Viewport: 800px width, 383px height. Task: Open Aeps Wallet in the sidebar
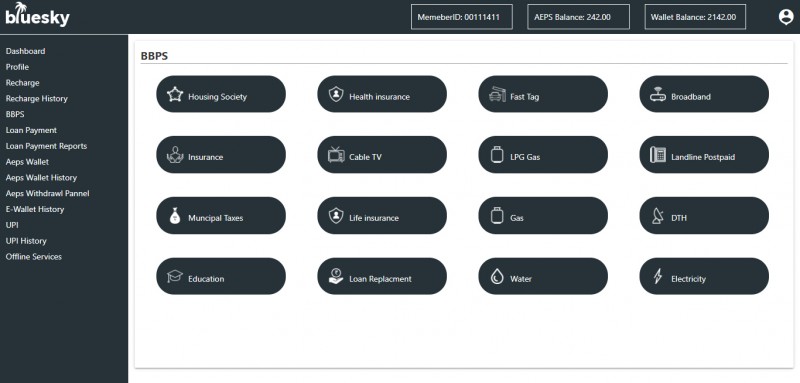[x=28, y=162]
